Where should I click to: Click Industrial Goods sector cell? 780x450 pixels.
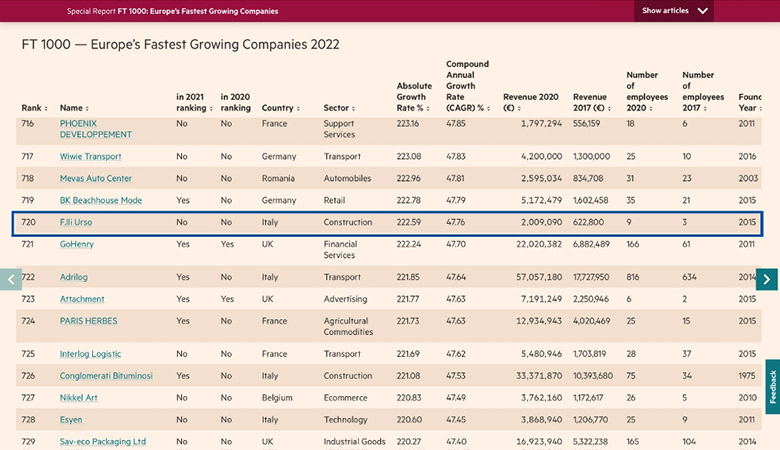[x=354, y=441]
